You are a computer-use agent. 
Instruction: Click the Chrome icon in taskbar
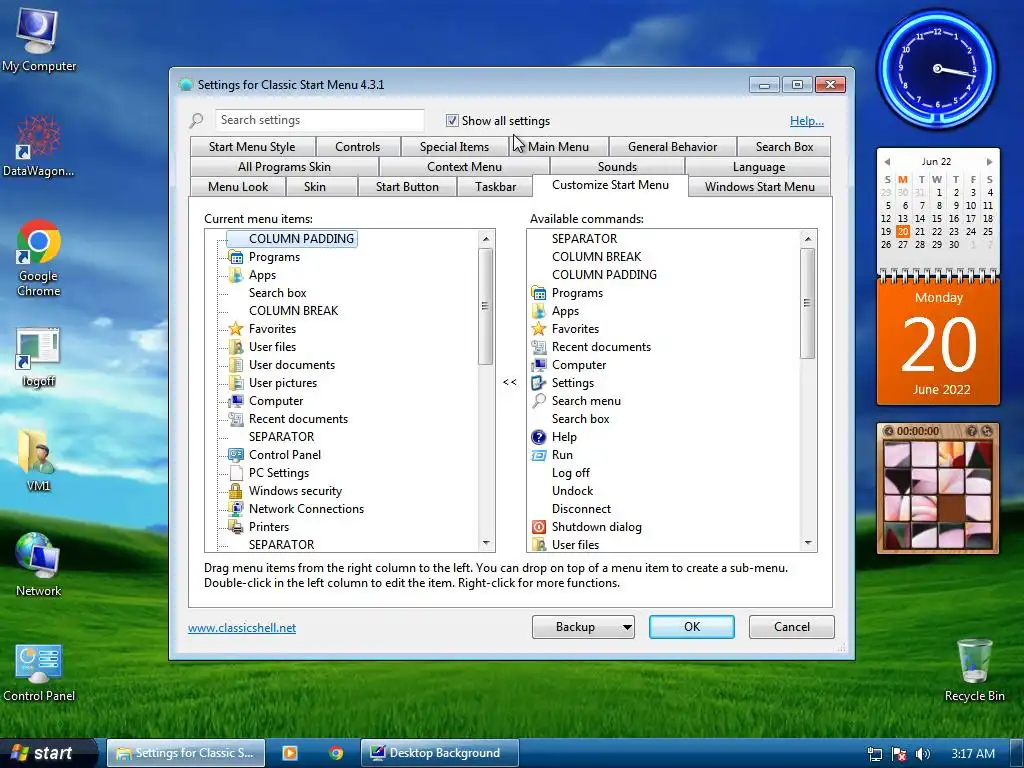(336, 753)
